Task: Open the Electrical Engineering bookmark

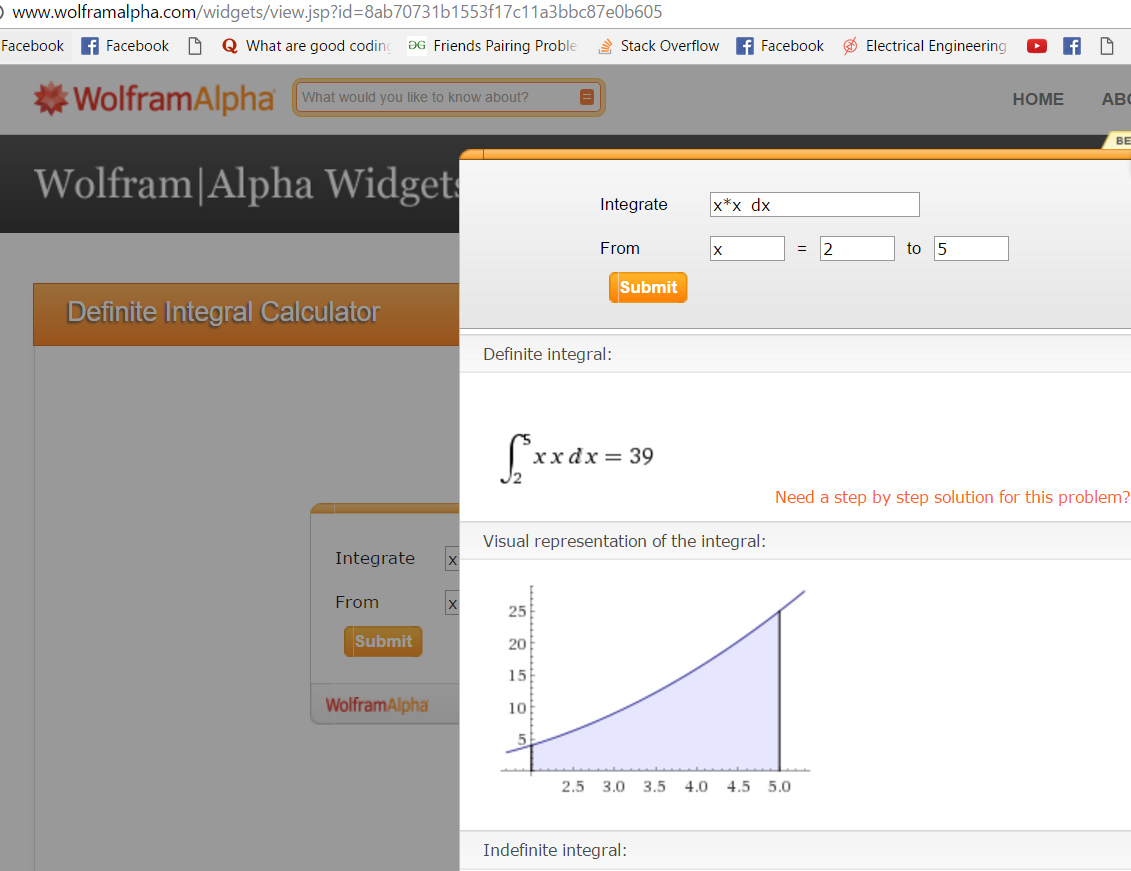Action: click(x=925, y=46)
